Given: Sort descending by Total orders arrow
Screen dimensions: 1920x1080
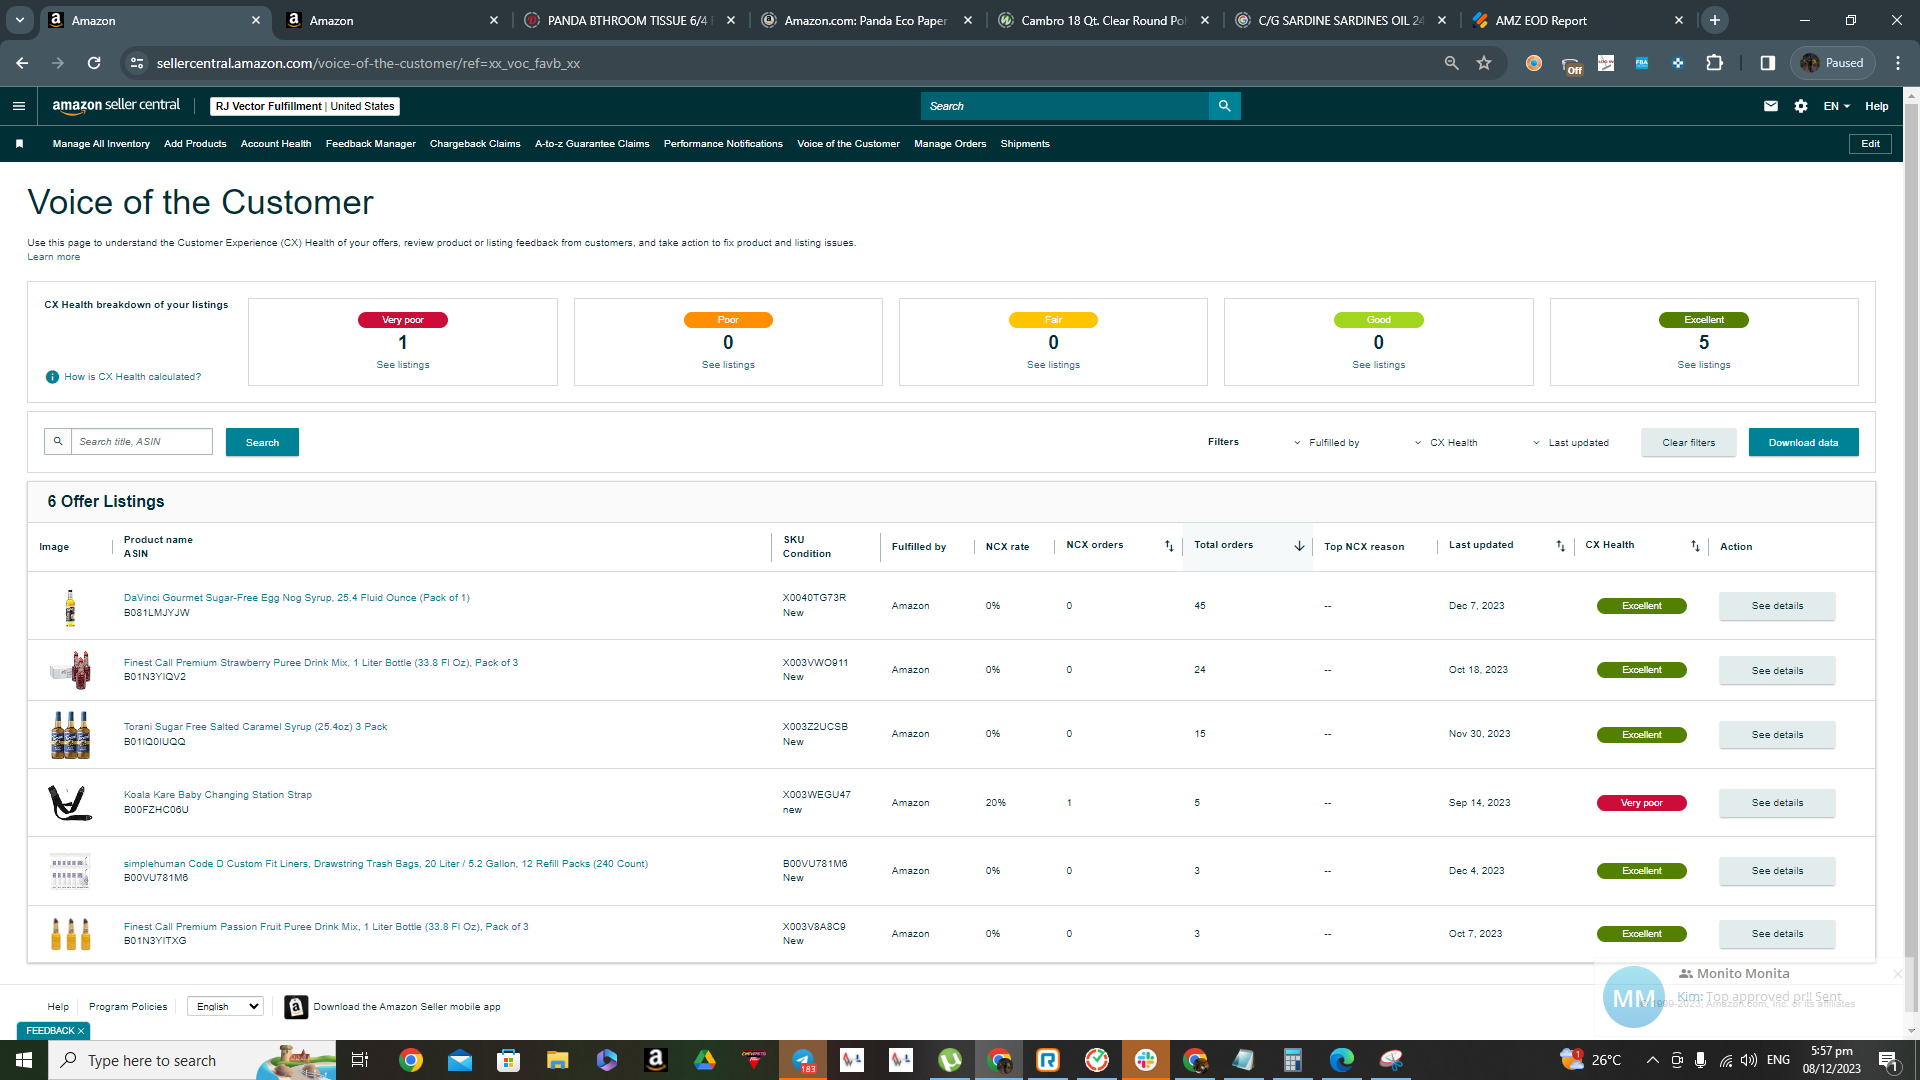Looking at the screenshot, I should [x=1299, y=546].
